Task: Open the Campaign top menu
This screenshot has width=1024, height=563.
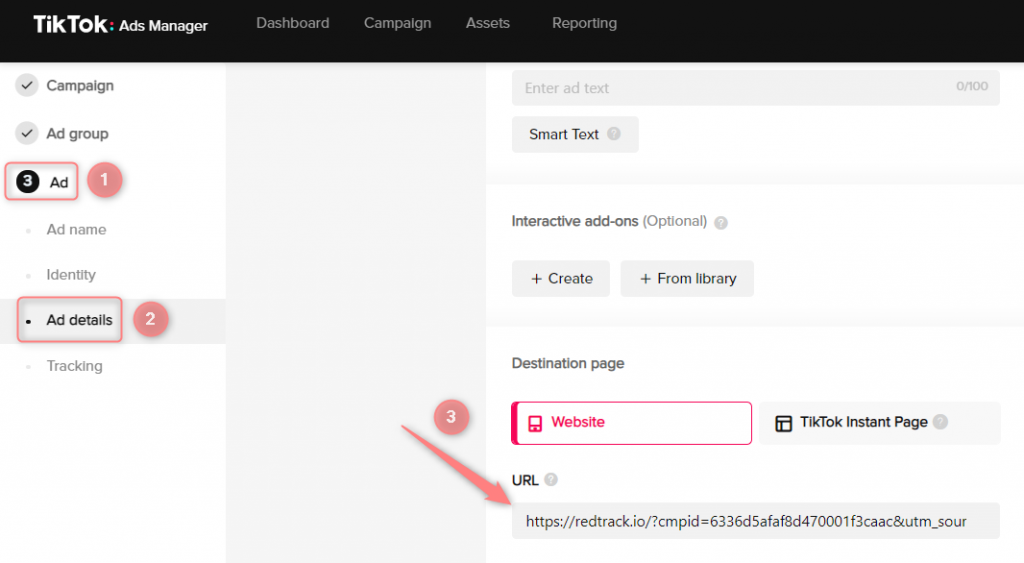Action: (397, 23)
